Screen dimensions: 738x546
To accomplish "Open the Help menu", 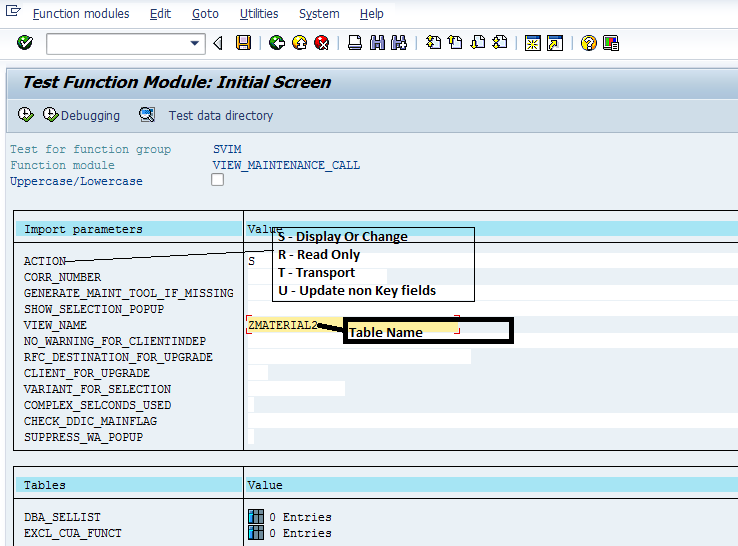I will pos(372,14).
